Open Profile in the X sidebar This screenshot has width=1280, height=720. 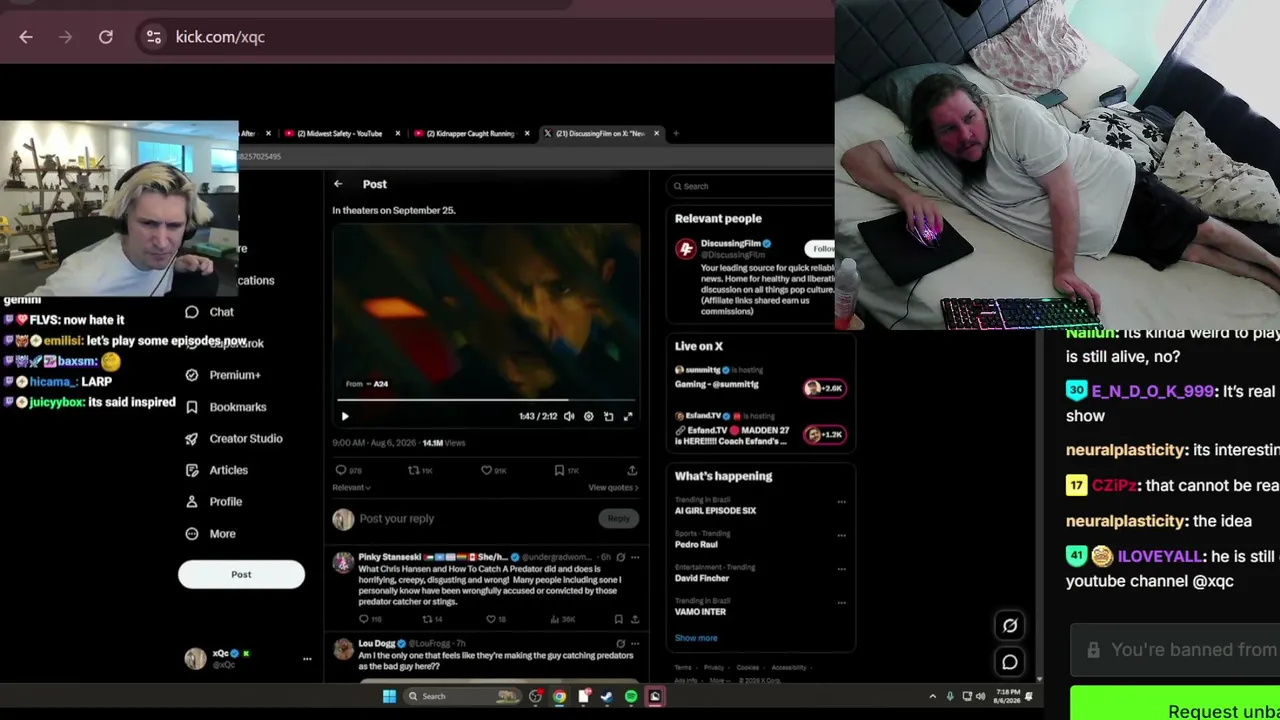tap(214, 502)
